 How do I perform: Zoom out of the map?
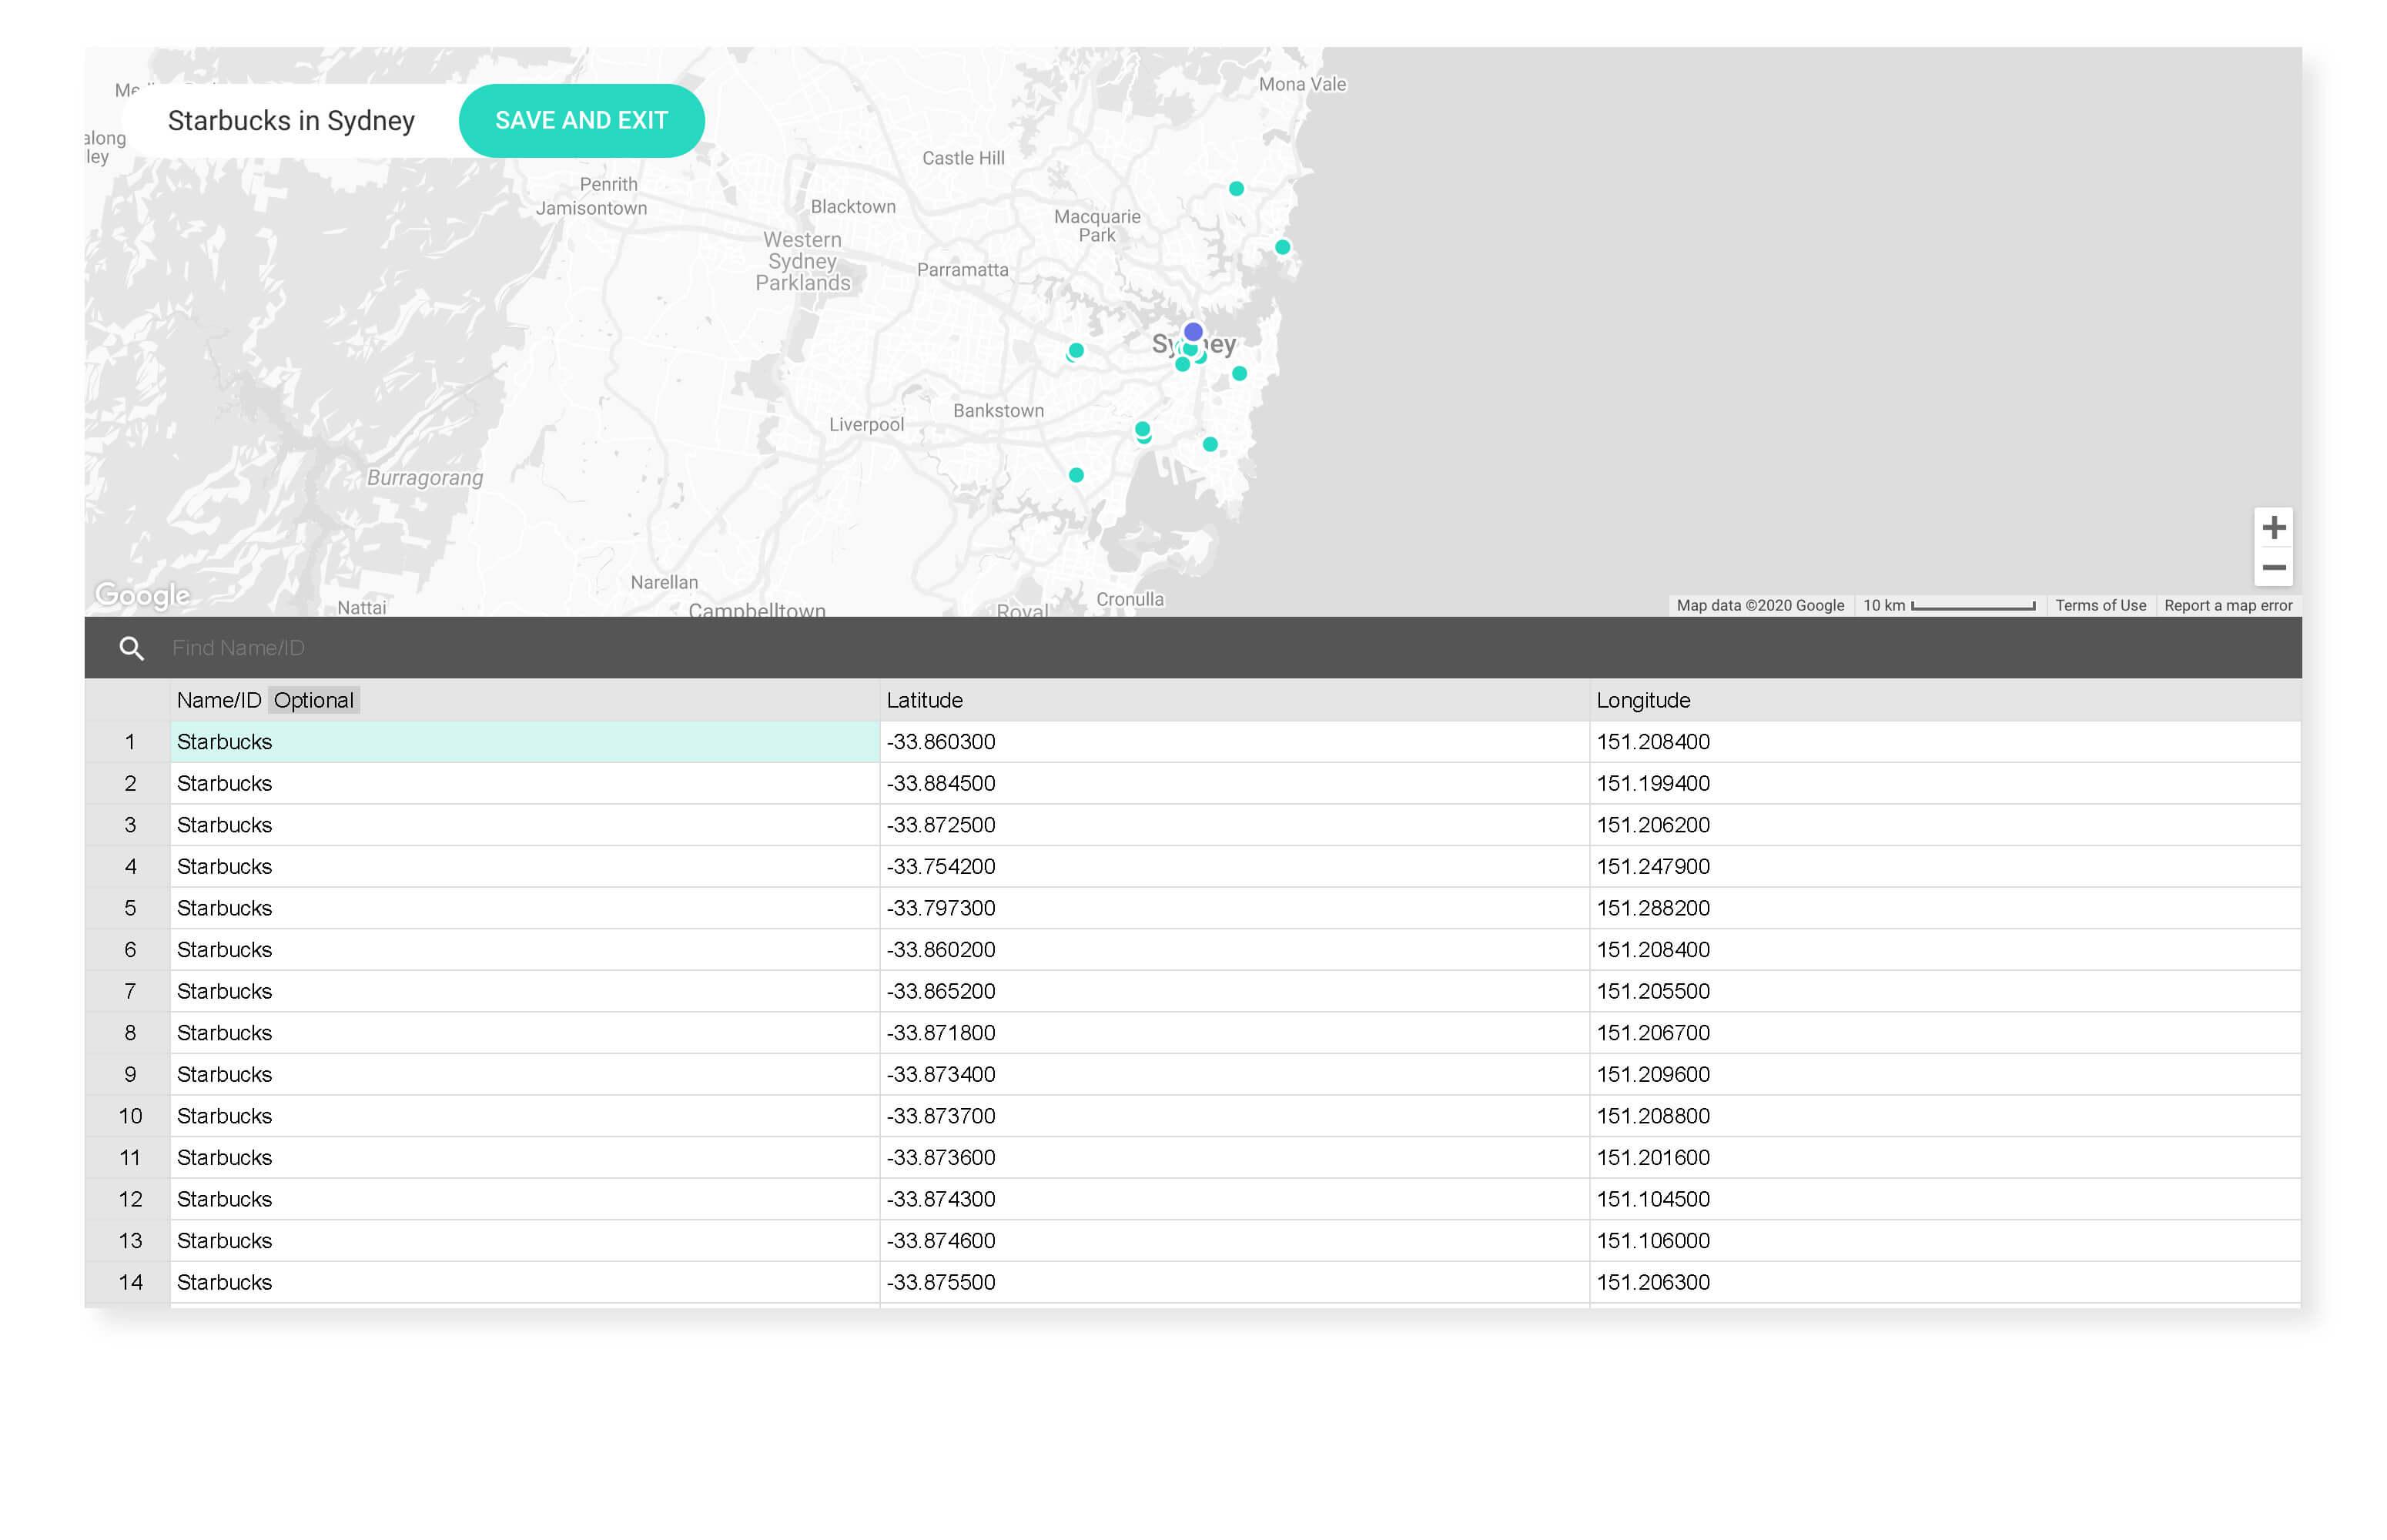(2273, 567)
